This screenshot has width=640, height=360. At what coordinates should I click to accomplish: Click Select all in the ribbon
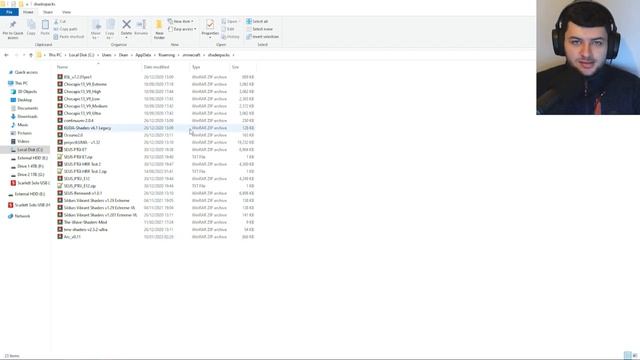(257, 21)
